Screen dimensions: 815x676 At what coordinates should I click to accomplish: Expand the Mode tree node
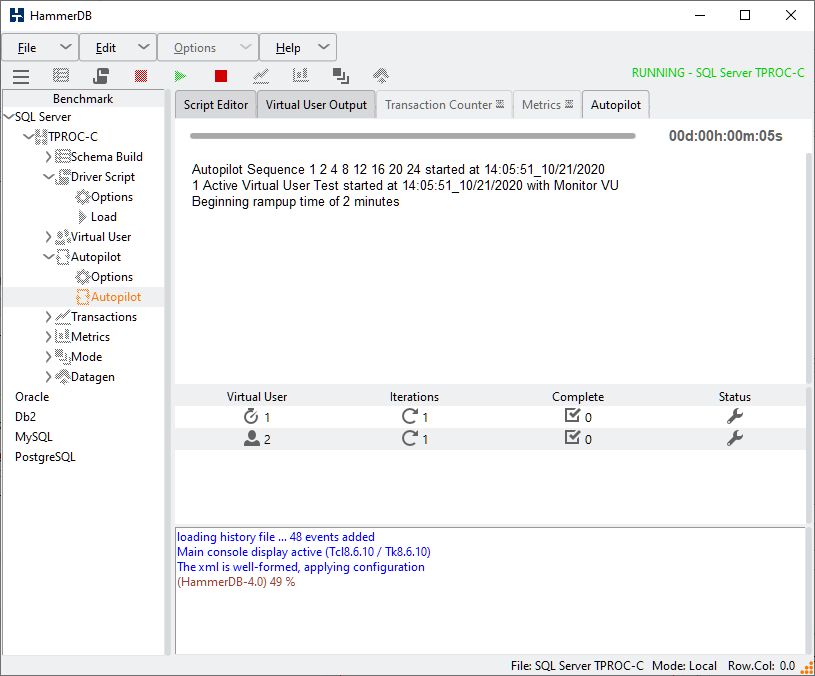[48, 356]
